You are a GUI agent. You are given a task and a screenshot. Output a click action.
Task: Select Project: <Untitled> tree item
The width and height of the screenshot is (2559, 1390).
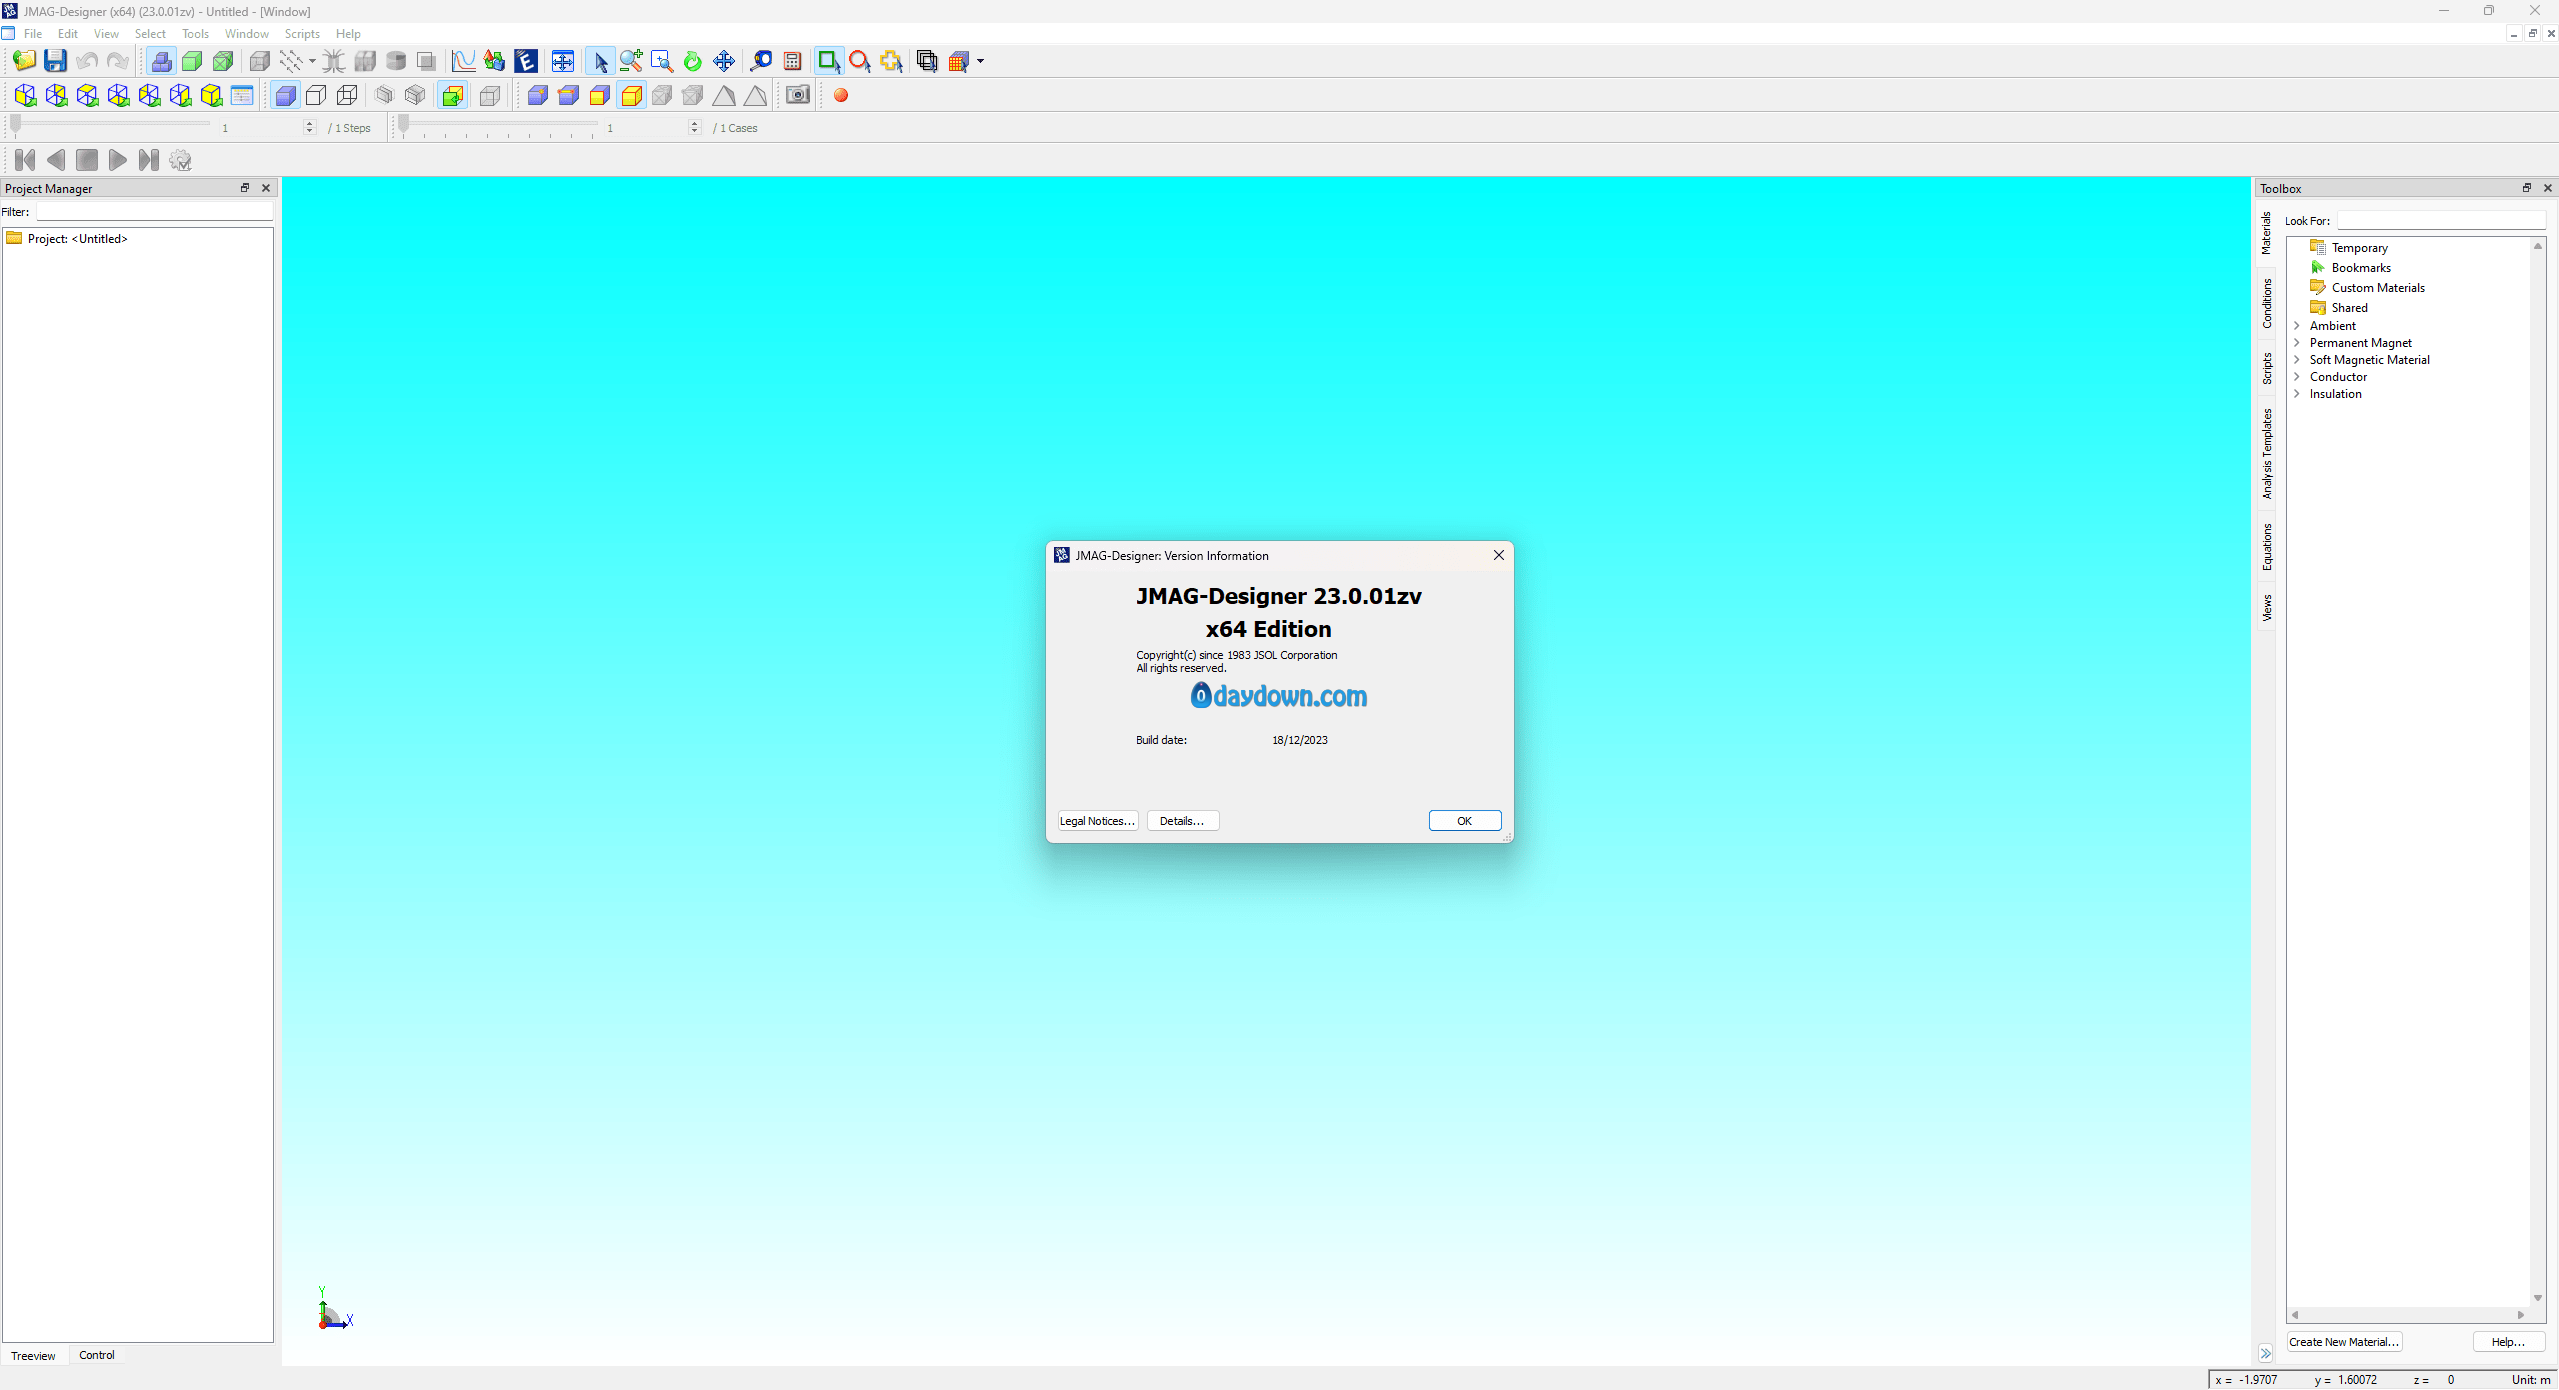(78, 239)
